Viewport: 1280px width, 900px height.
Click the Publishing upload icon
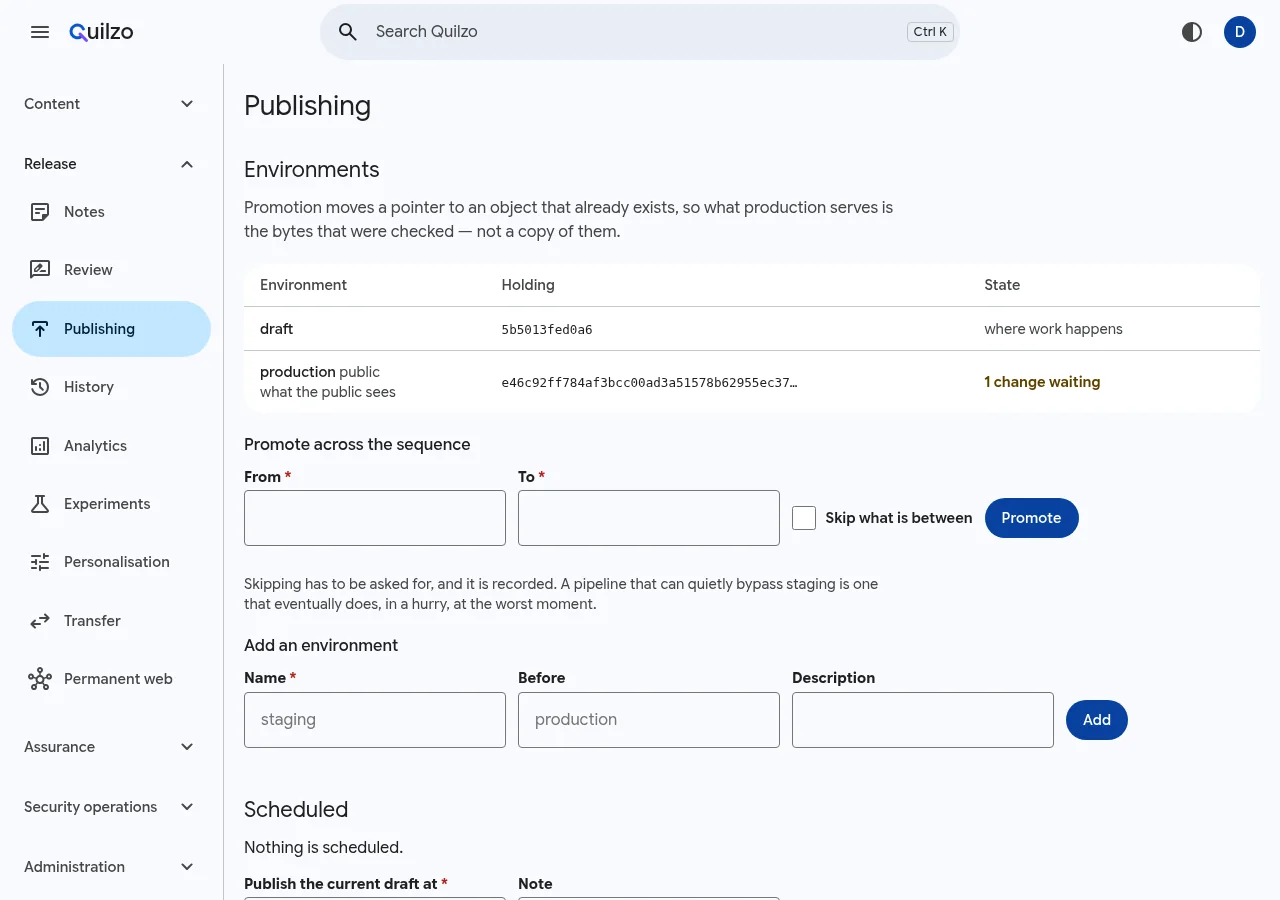(40, 329)
